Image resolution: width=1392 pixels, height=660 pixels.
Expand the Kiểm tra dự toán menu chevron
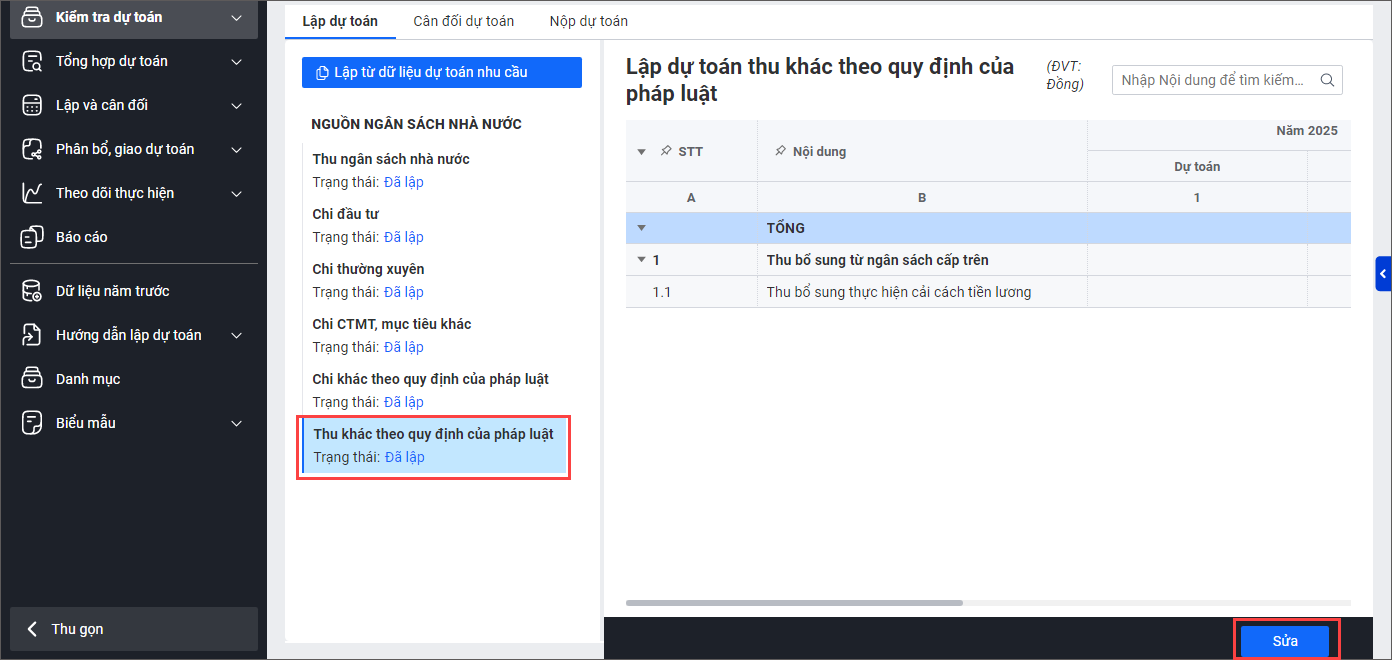236,17
